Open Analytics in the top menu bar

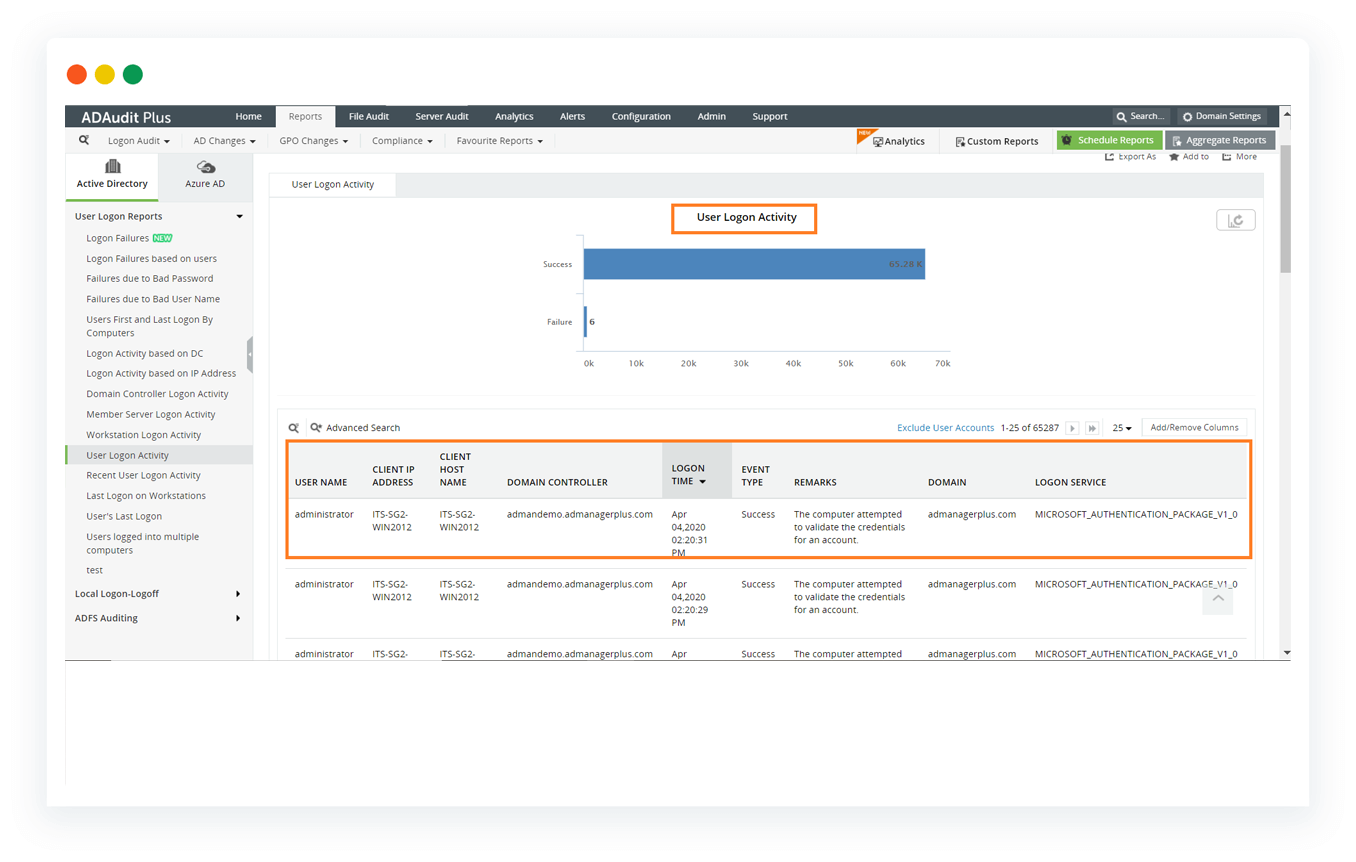pos(514,116)
